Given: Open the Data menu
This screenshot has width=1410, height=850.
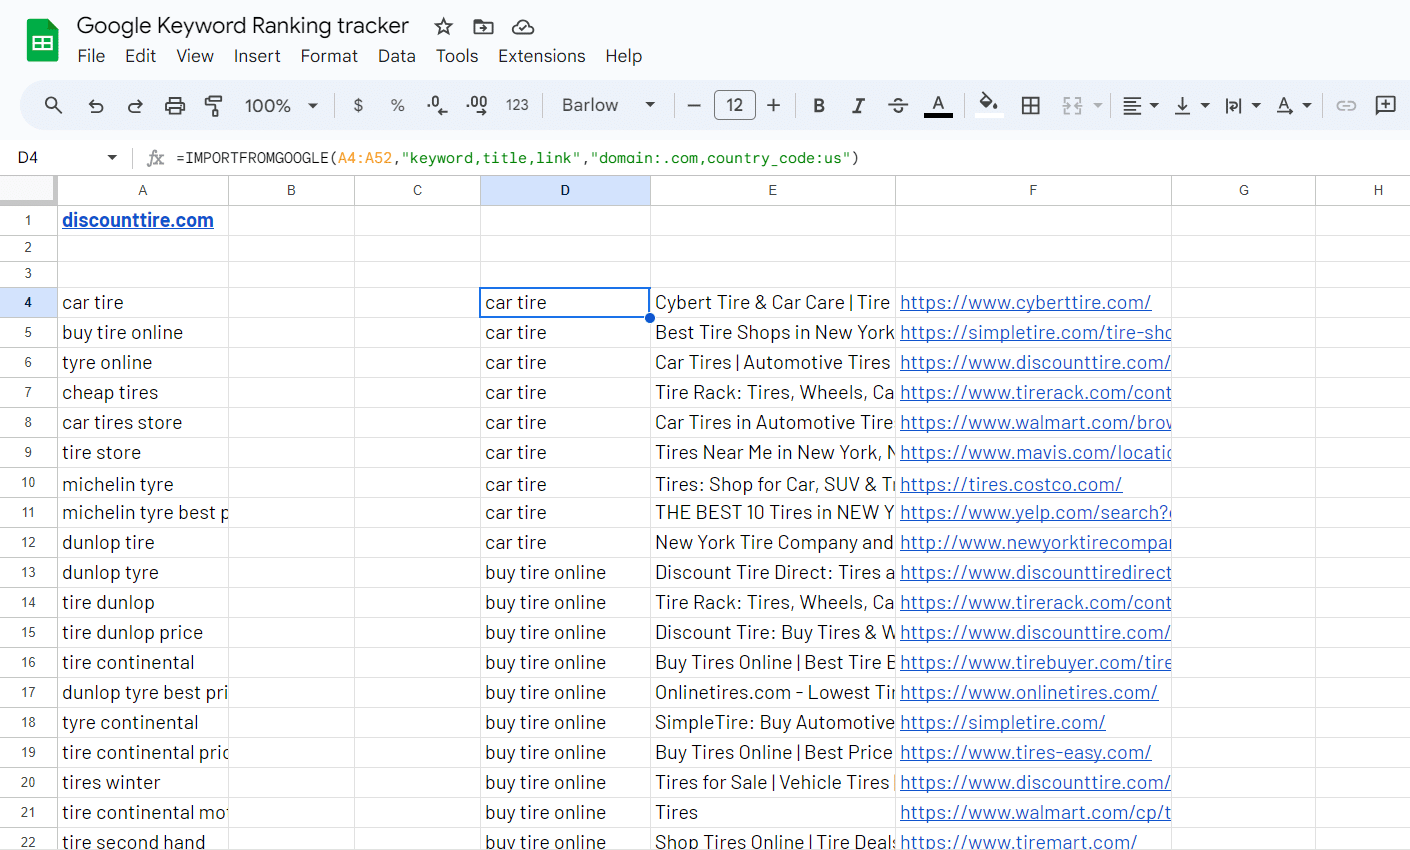Looking at the screenshot, I should pyautogui.click(x=396, y=56).
